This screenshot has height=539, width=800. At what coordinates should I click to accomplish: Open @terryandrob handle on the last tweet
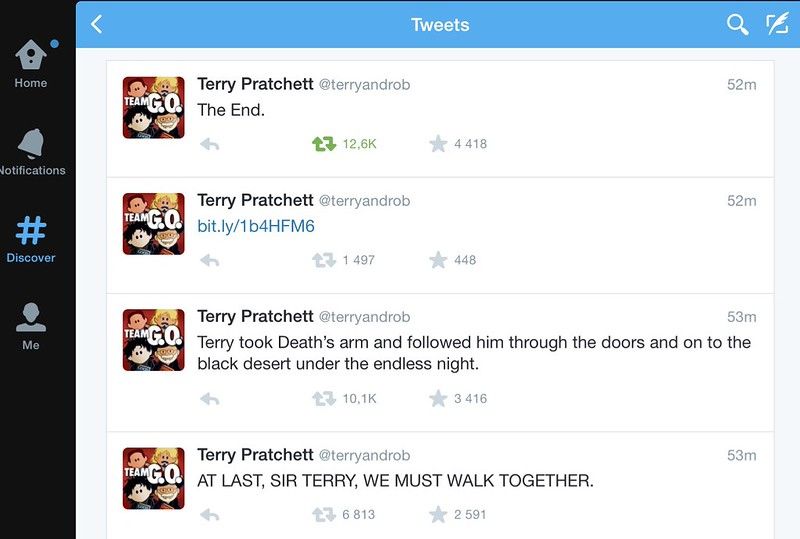[364, 455]
